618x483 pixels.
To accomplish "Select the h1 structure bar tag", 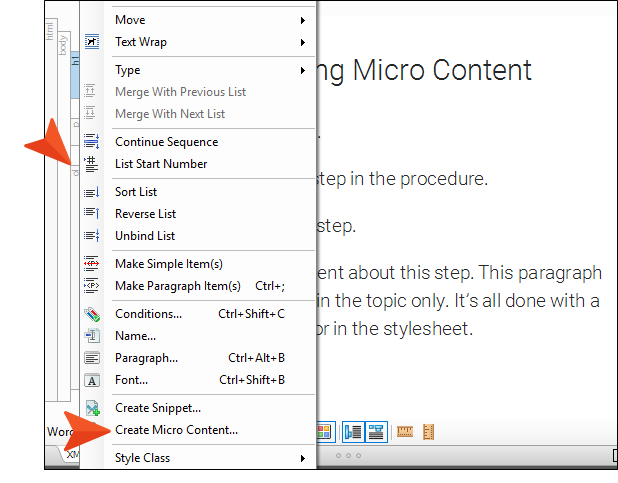I will (75, 75).
